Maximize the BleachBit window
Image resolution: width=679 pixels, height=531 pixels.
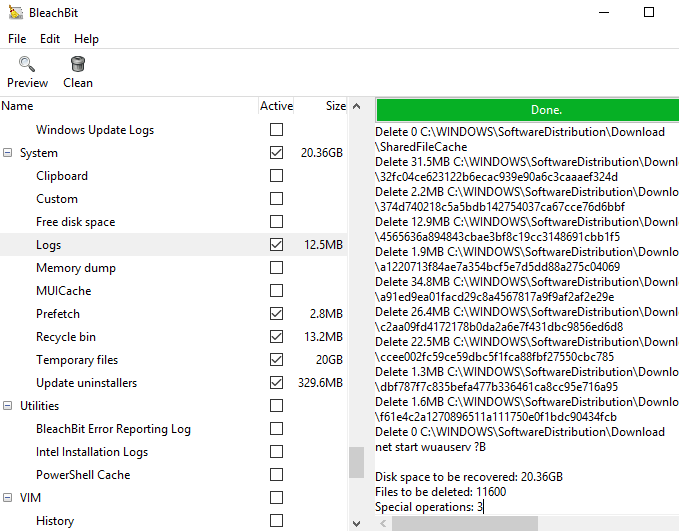[x=649, y=13]
